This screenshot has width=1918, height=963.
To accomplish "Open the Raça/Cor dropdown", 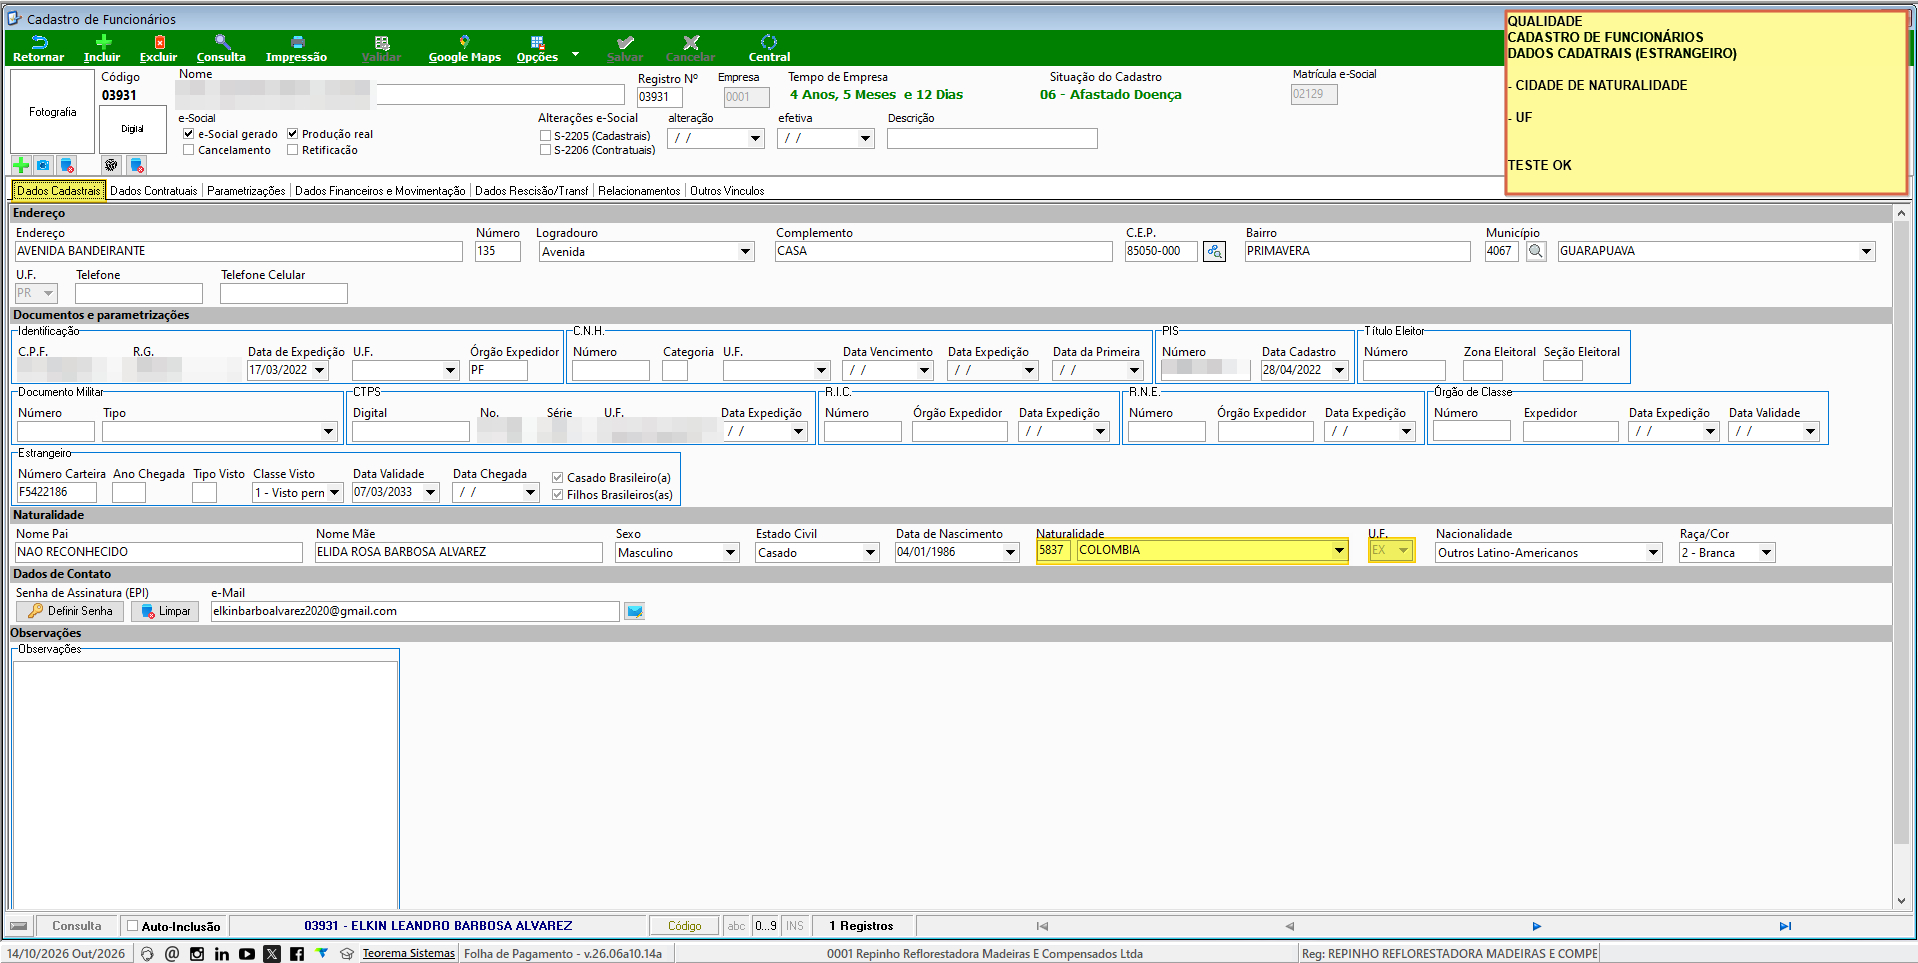I will coord(1766,553).
